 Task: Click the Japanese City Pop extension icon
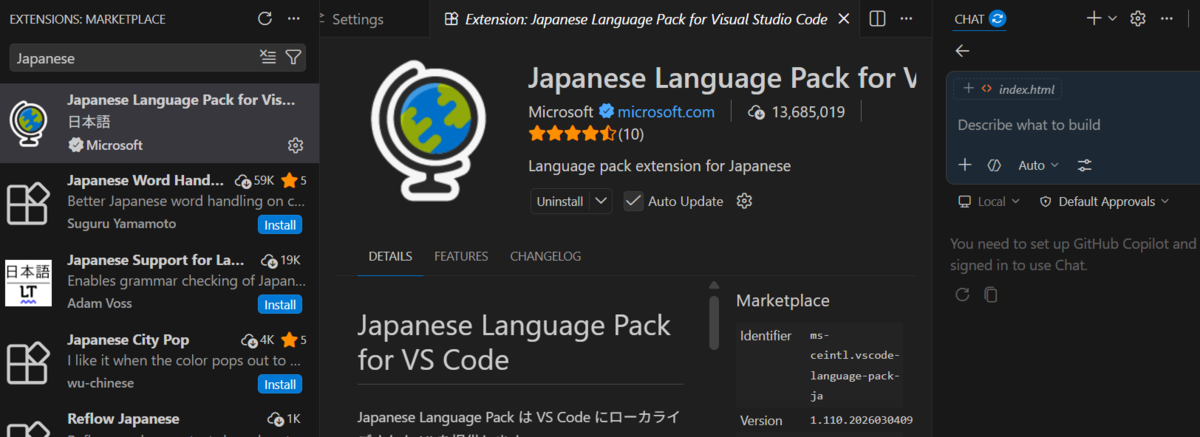(28, 364)
